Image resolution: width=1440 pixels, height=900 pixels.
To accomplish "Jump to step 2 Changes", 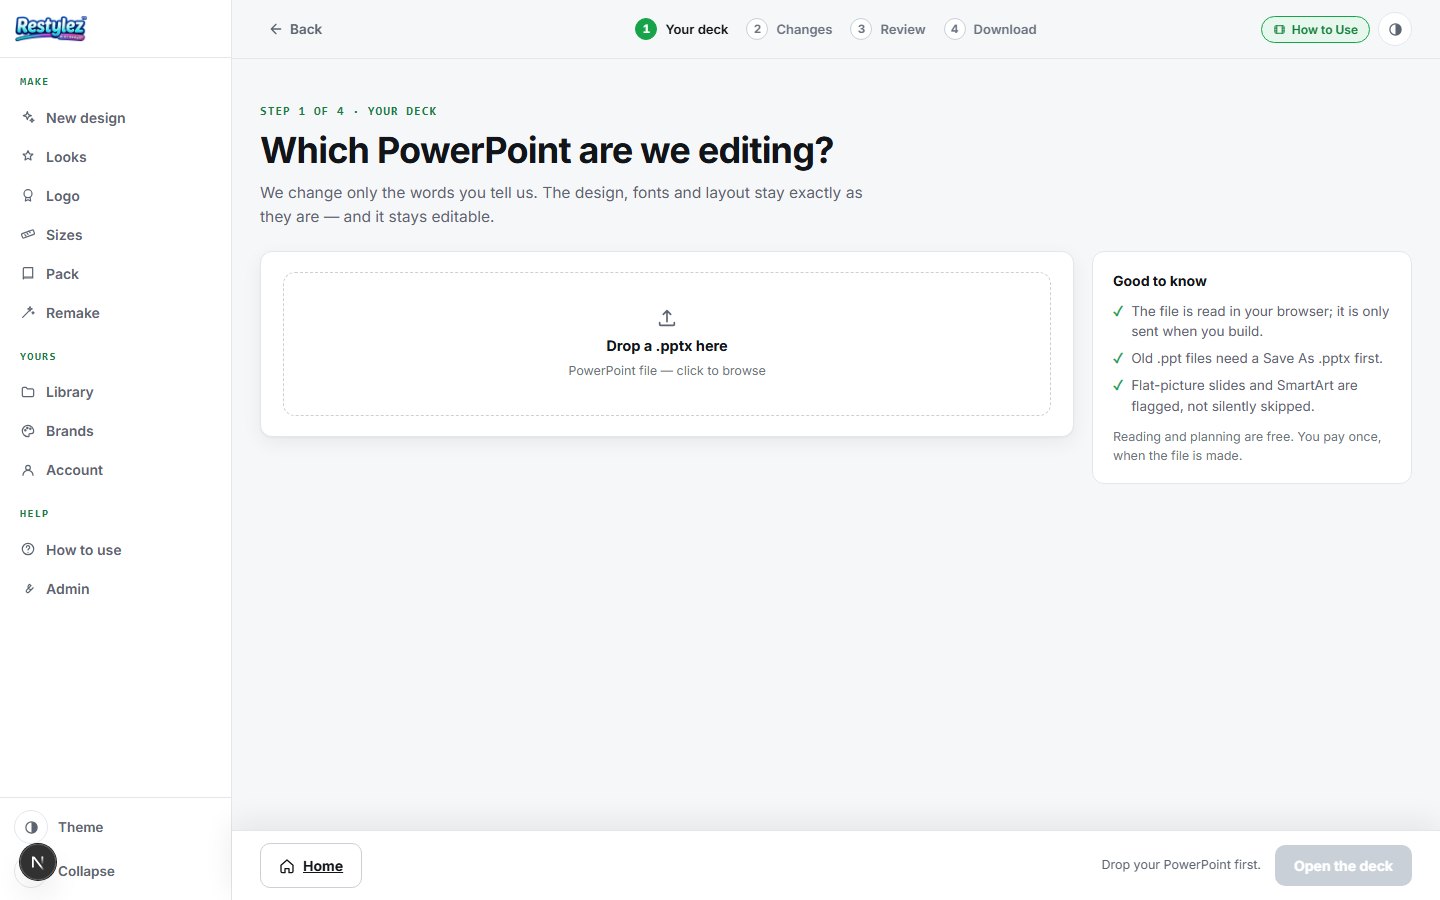I will tap(789, 29).
